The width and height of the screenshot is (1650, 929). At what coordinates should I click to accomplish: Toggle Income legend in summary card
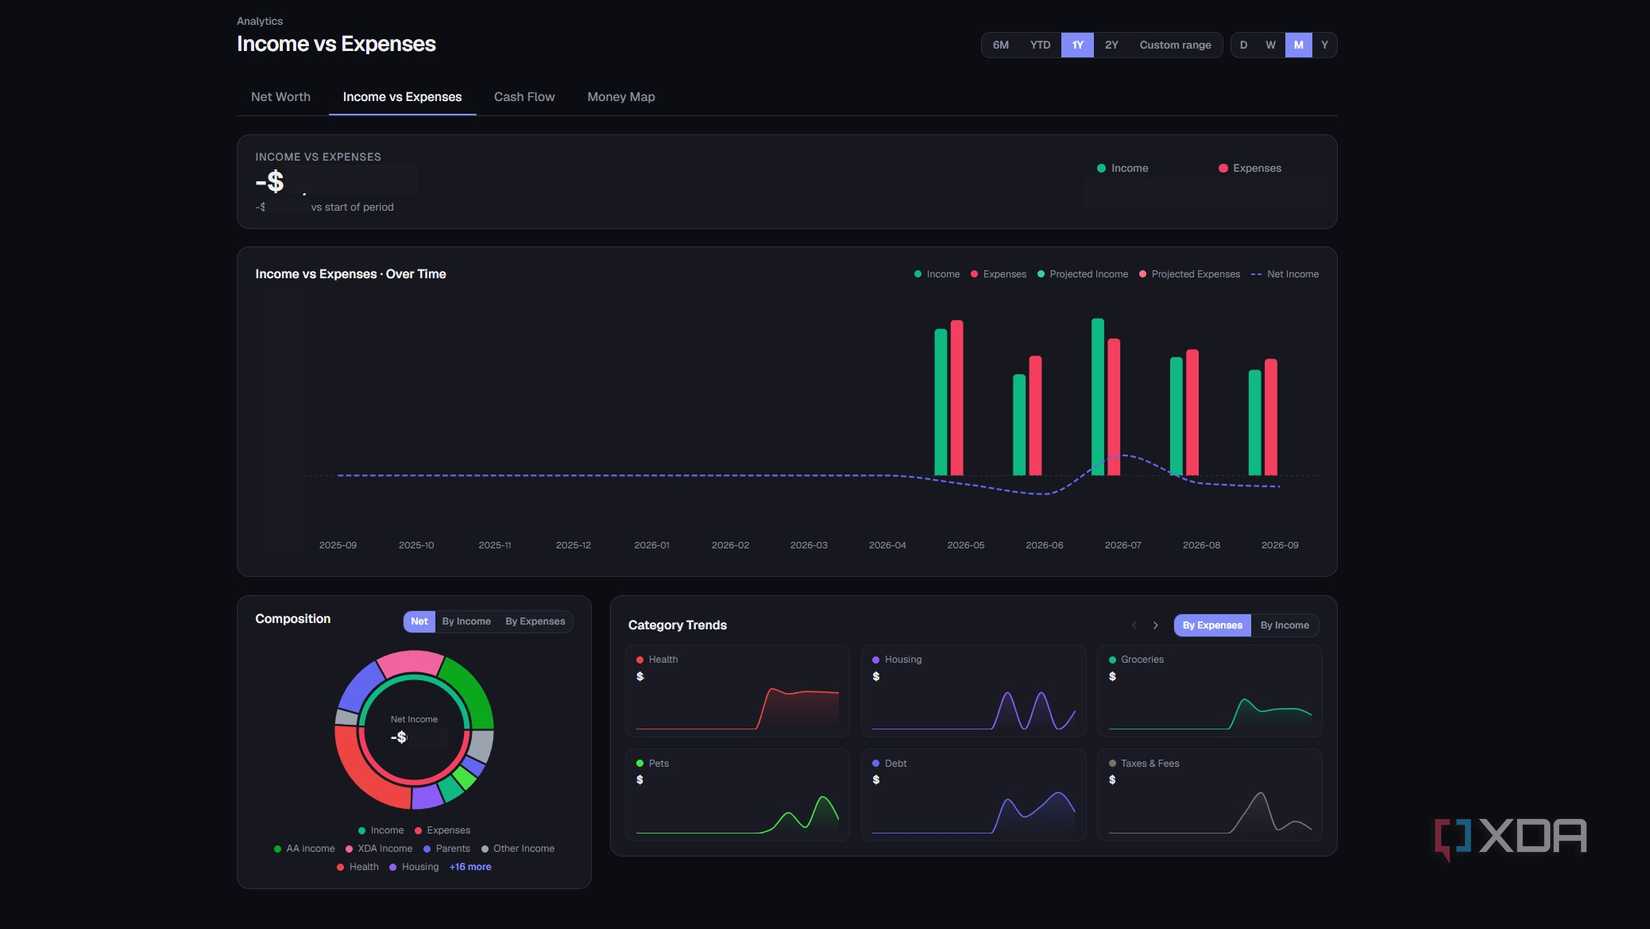coord(1122,168)
